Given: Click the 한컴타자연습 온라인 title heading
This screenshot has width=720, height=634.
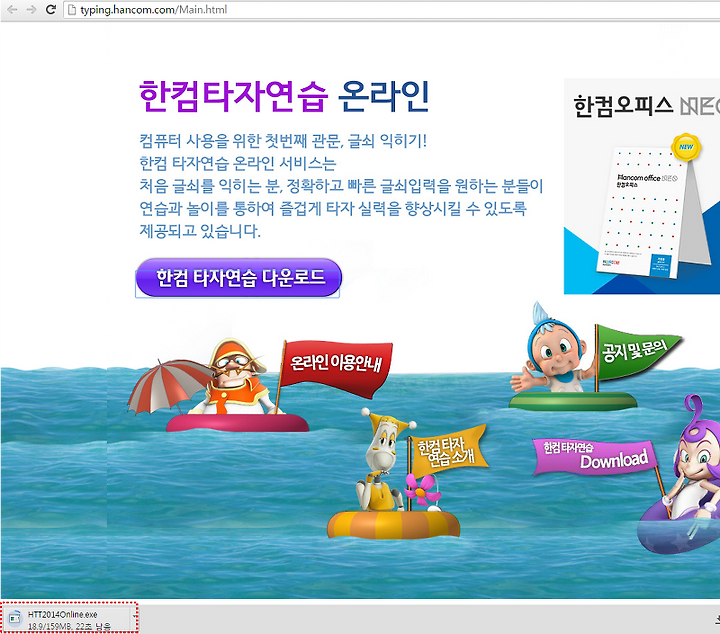Looking at the screenshot, I should tap(284, 96).
